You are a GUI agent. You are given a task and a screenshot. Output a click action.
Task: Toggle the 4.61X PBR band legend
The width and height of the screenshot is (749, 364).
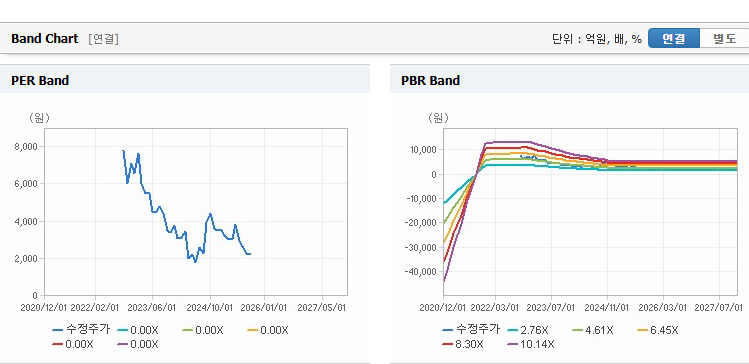tap(593, 330)
